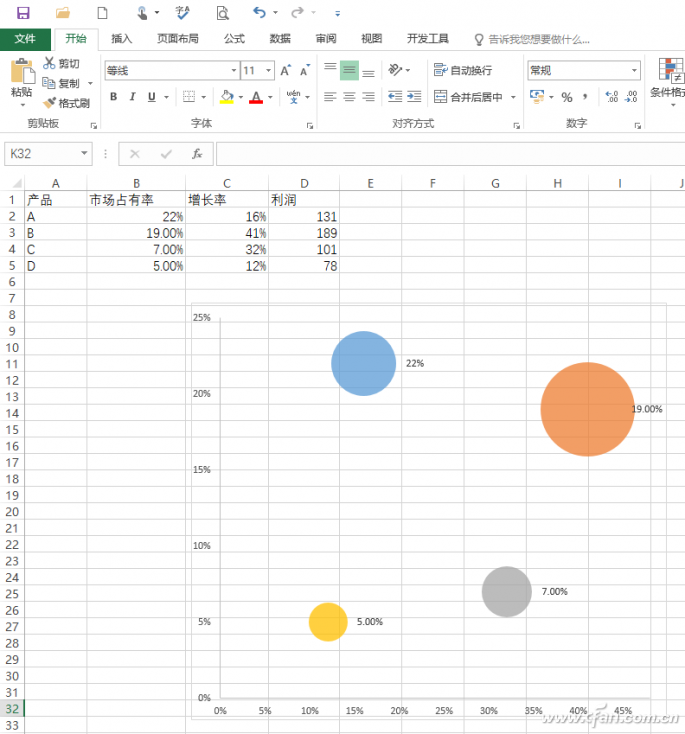This screenshot has width=685, height=734.
Task: Switch to 公式 Formulas tab
Action: point(234,39)
